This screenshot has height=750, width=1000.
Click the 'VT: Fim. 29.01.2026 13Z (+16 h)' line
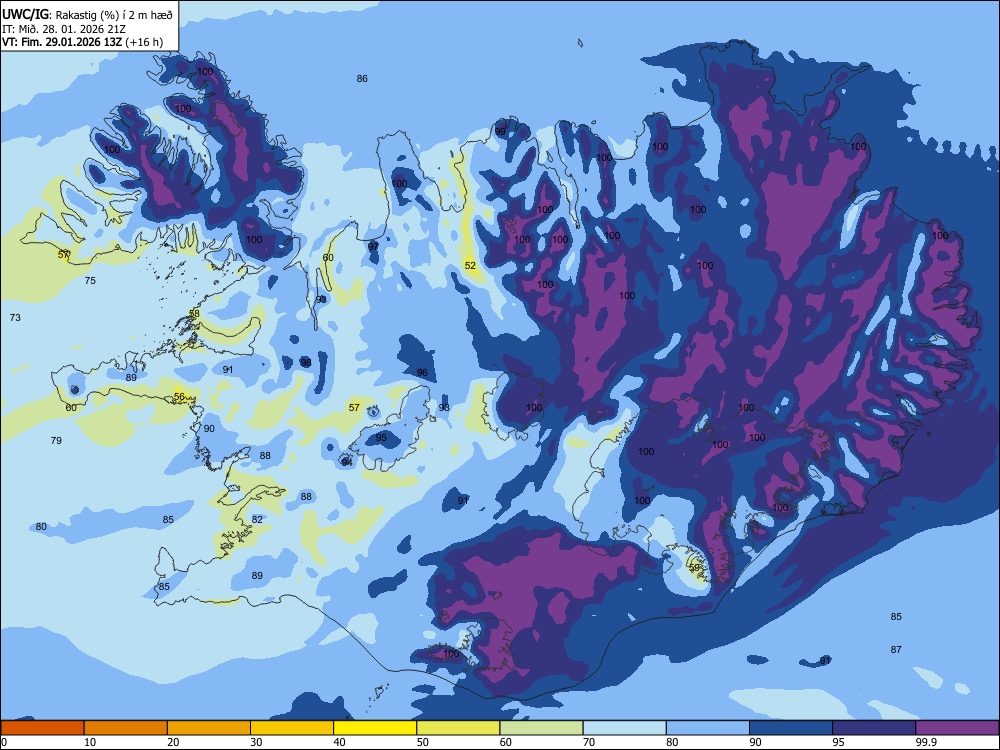point(82,42)
